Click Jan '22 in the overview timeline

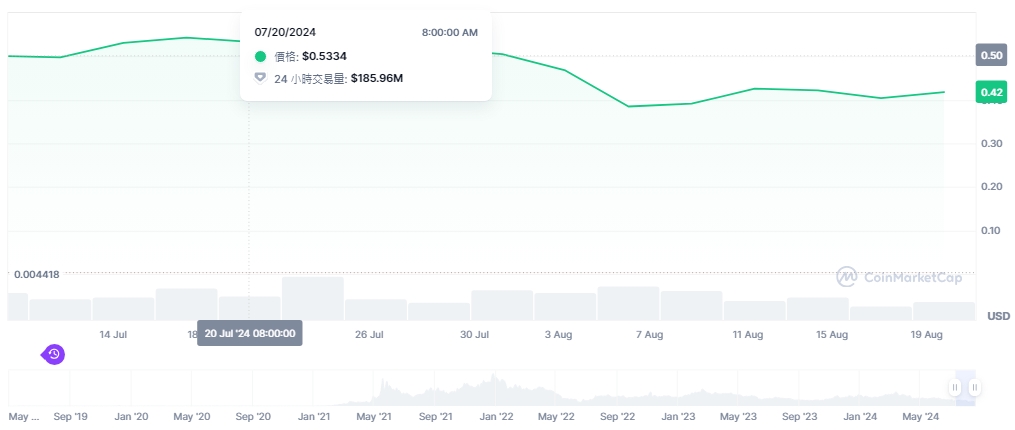(x=495, y=416)
